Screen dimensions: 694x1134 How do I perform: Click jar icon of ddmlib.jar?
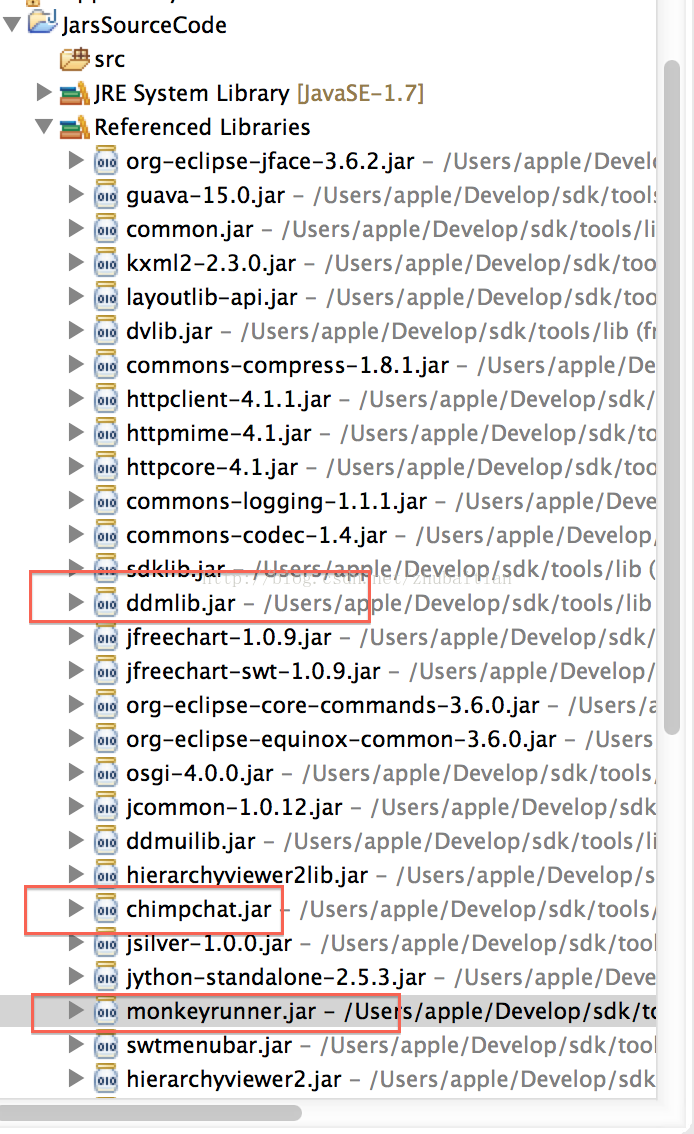[x=106, y=602]
